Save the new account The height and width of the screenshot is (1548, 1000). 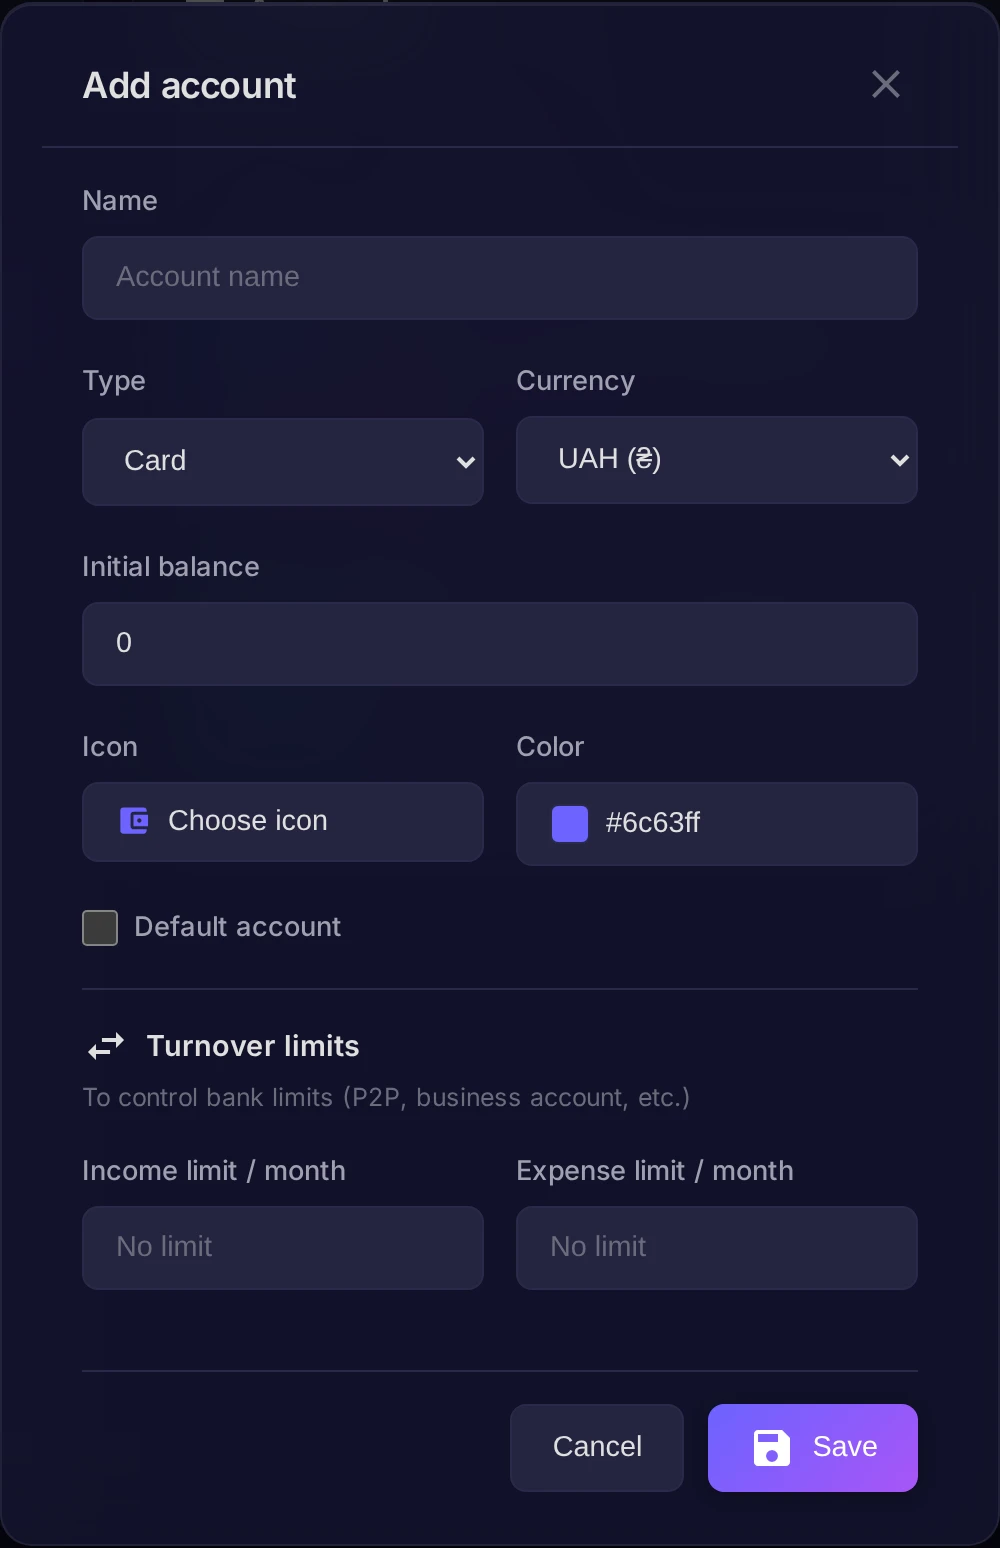click(813, 1447)
